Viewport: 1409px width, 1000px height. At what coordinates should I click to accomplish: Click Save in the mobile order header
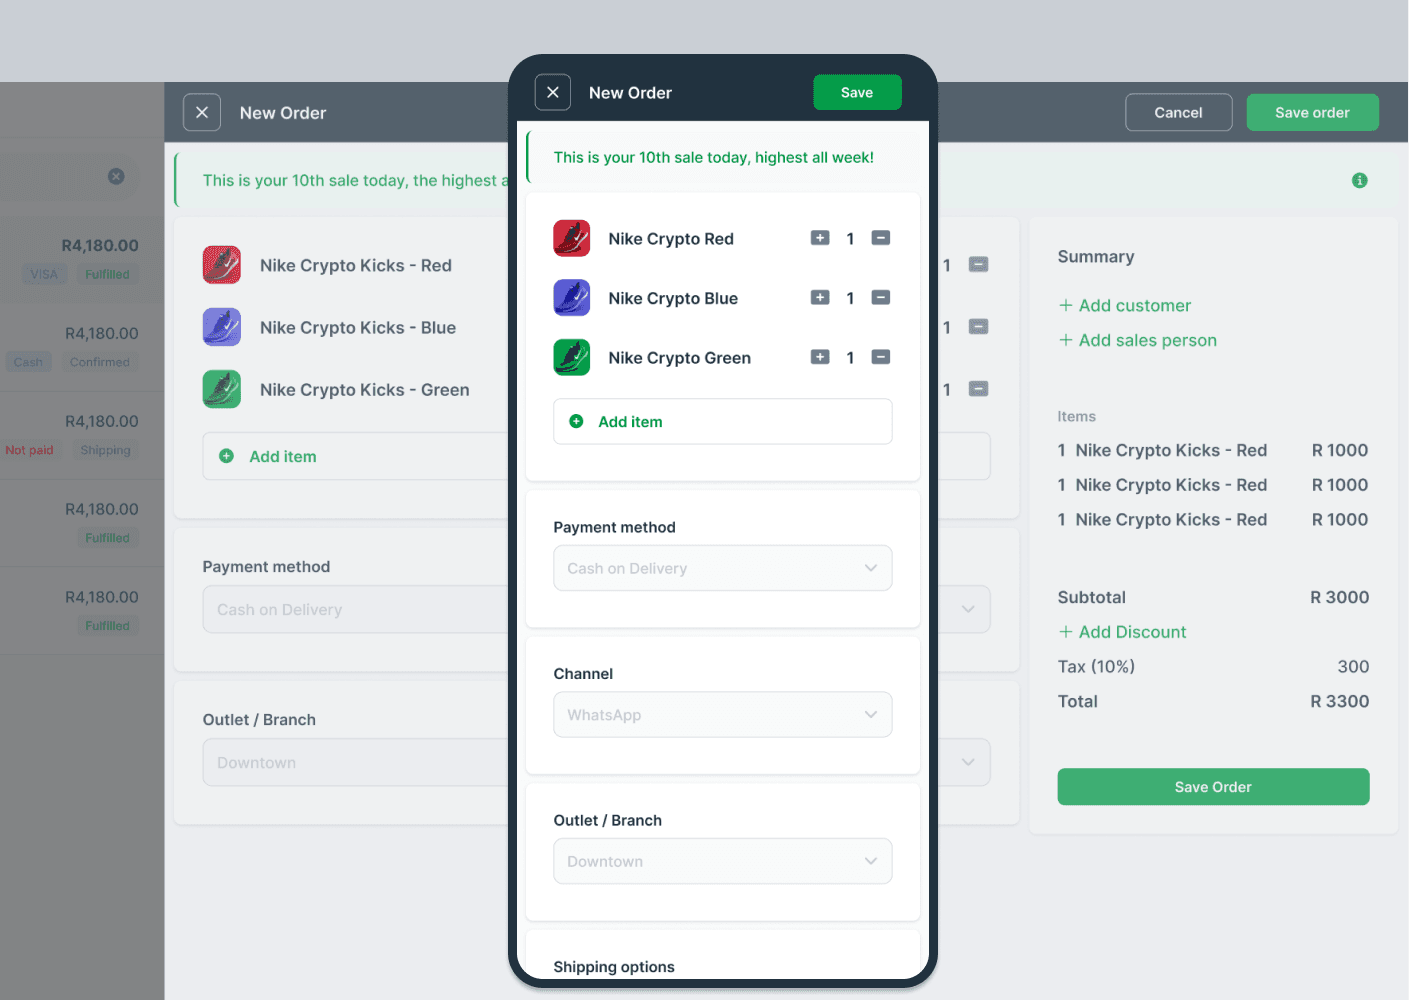(857, 92)
